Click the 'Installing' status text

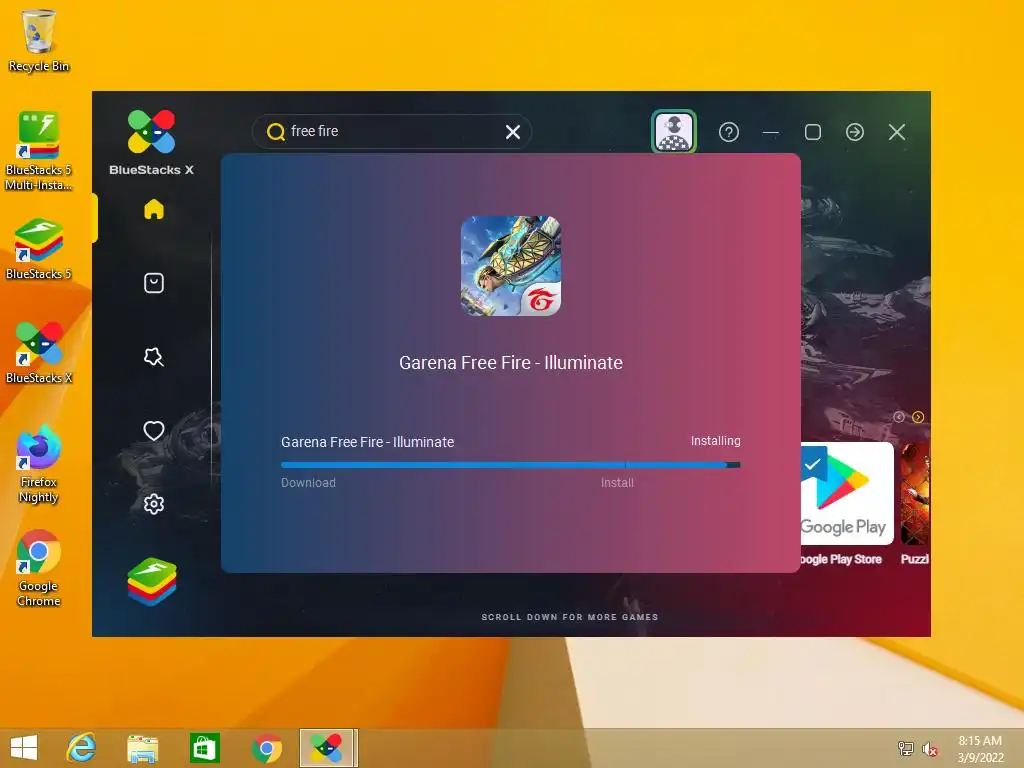click(x=716, y=441)
